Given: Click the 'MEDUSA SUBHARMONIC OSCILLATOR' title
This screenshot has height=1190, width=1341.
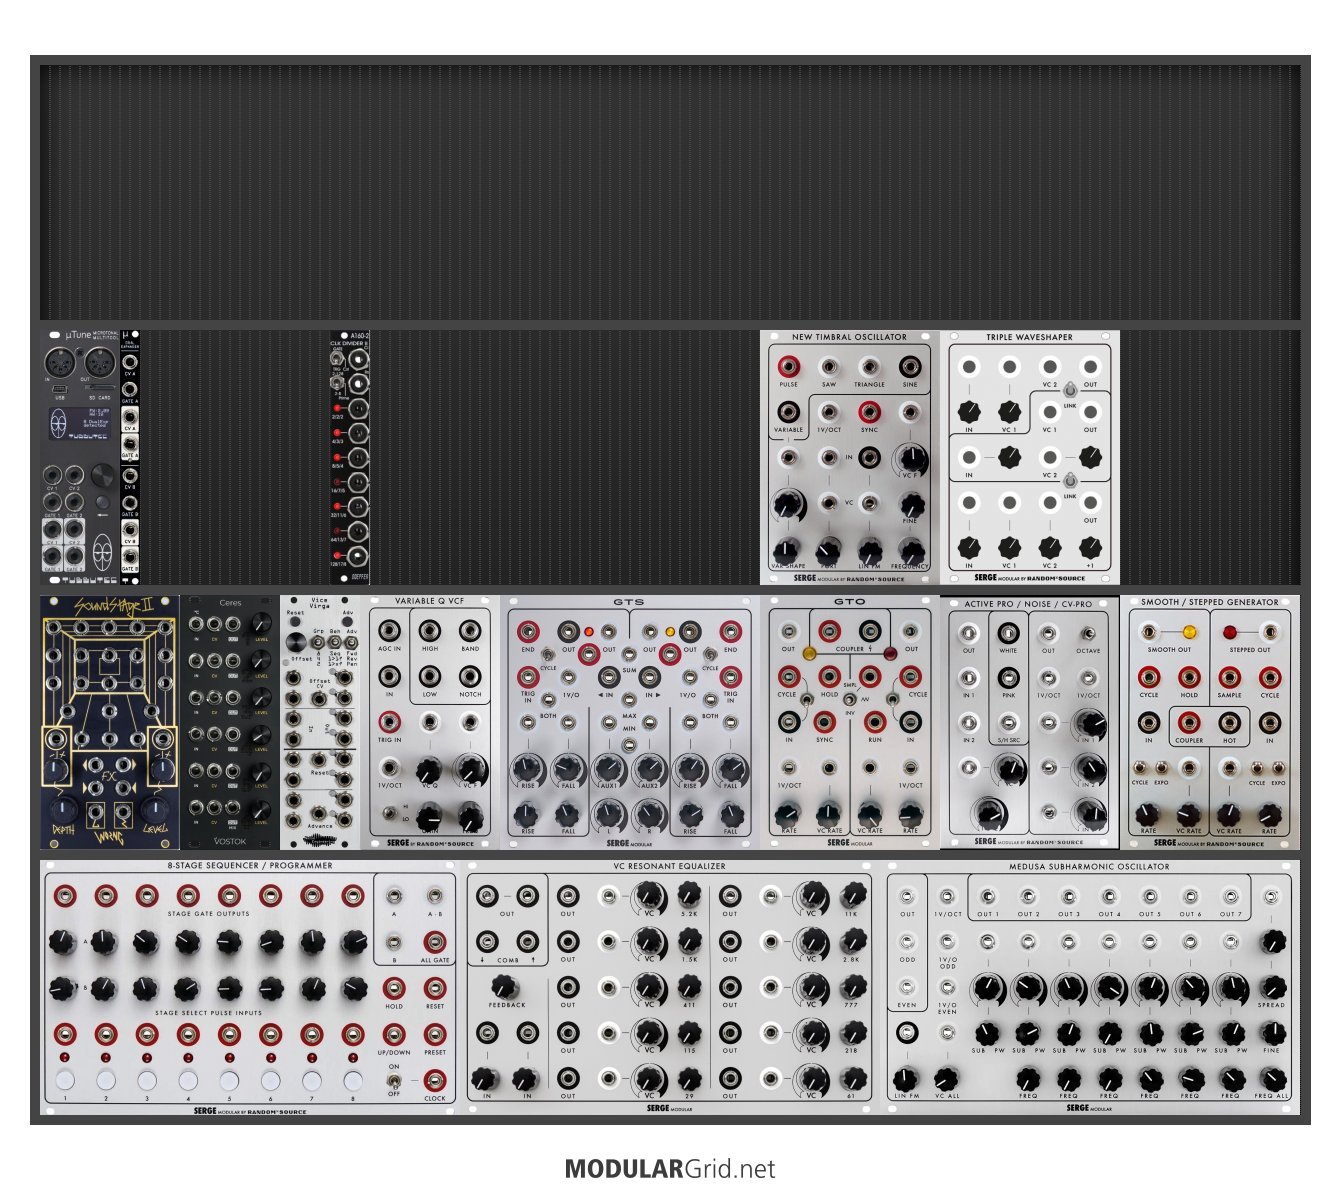Looking at the screenshot, I should tap(1089, 867).
